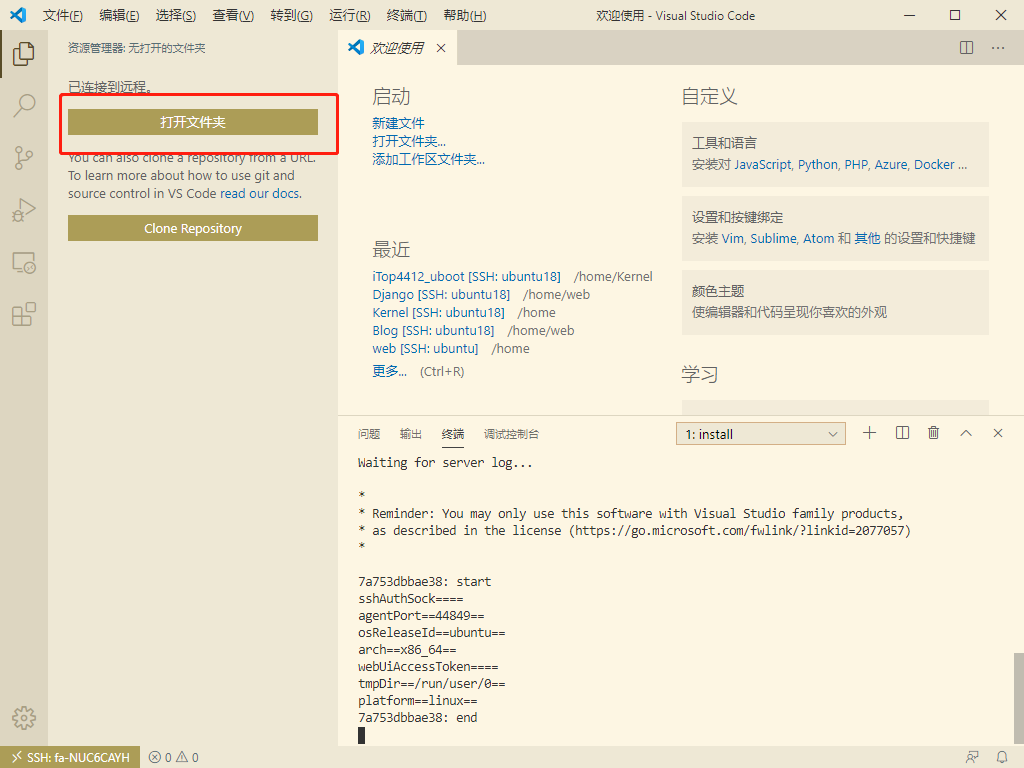Image resolution: width=1024 pixels, height=768 pixels.
Task: Click the JavaScript language link
Action: pyautogui.click(x=763, y=165)
